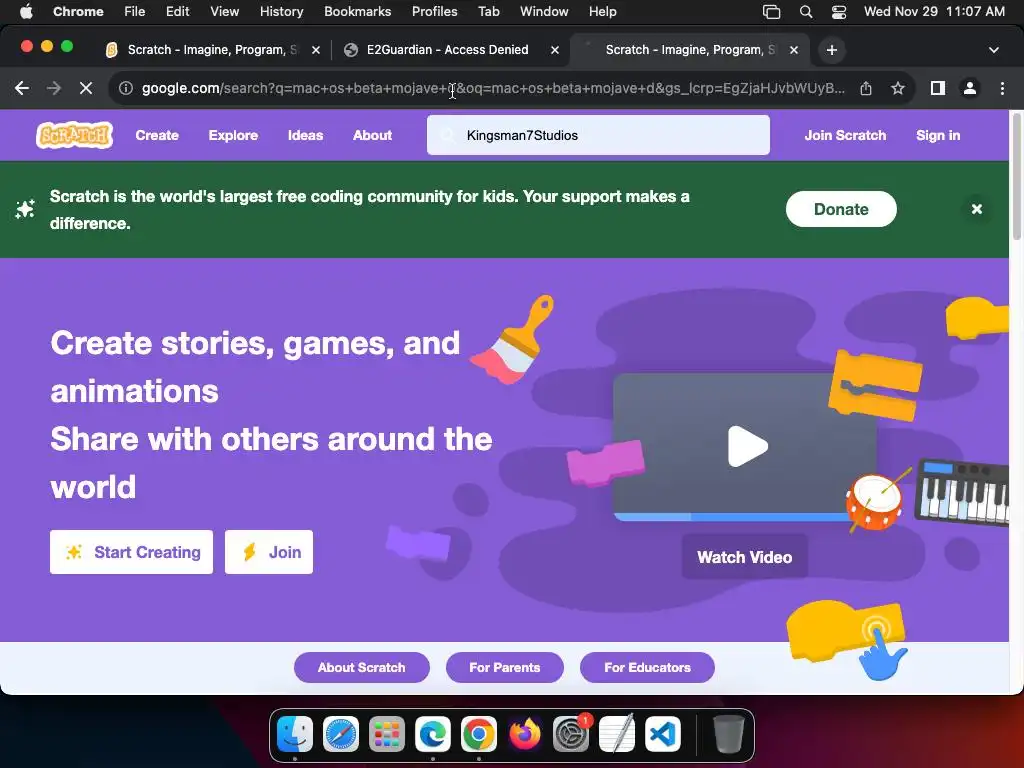Click the Donate button
This screenshot has height=768, width=1024.
coord(841,209)
